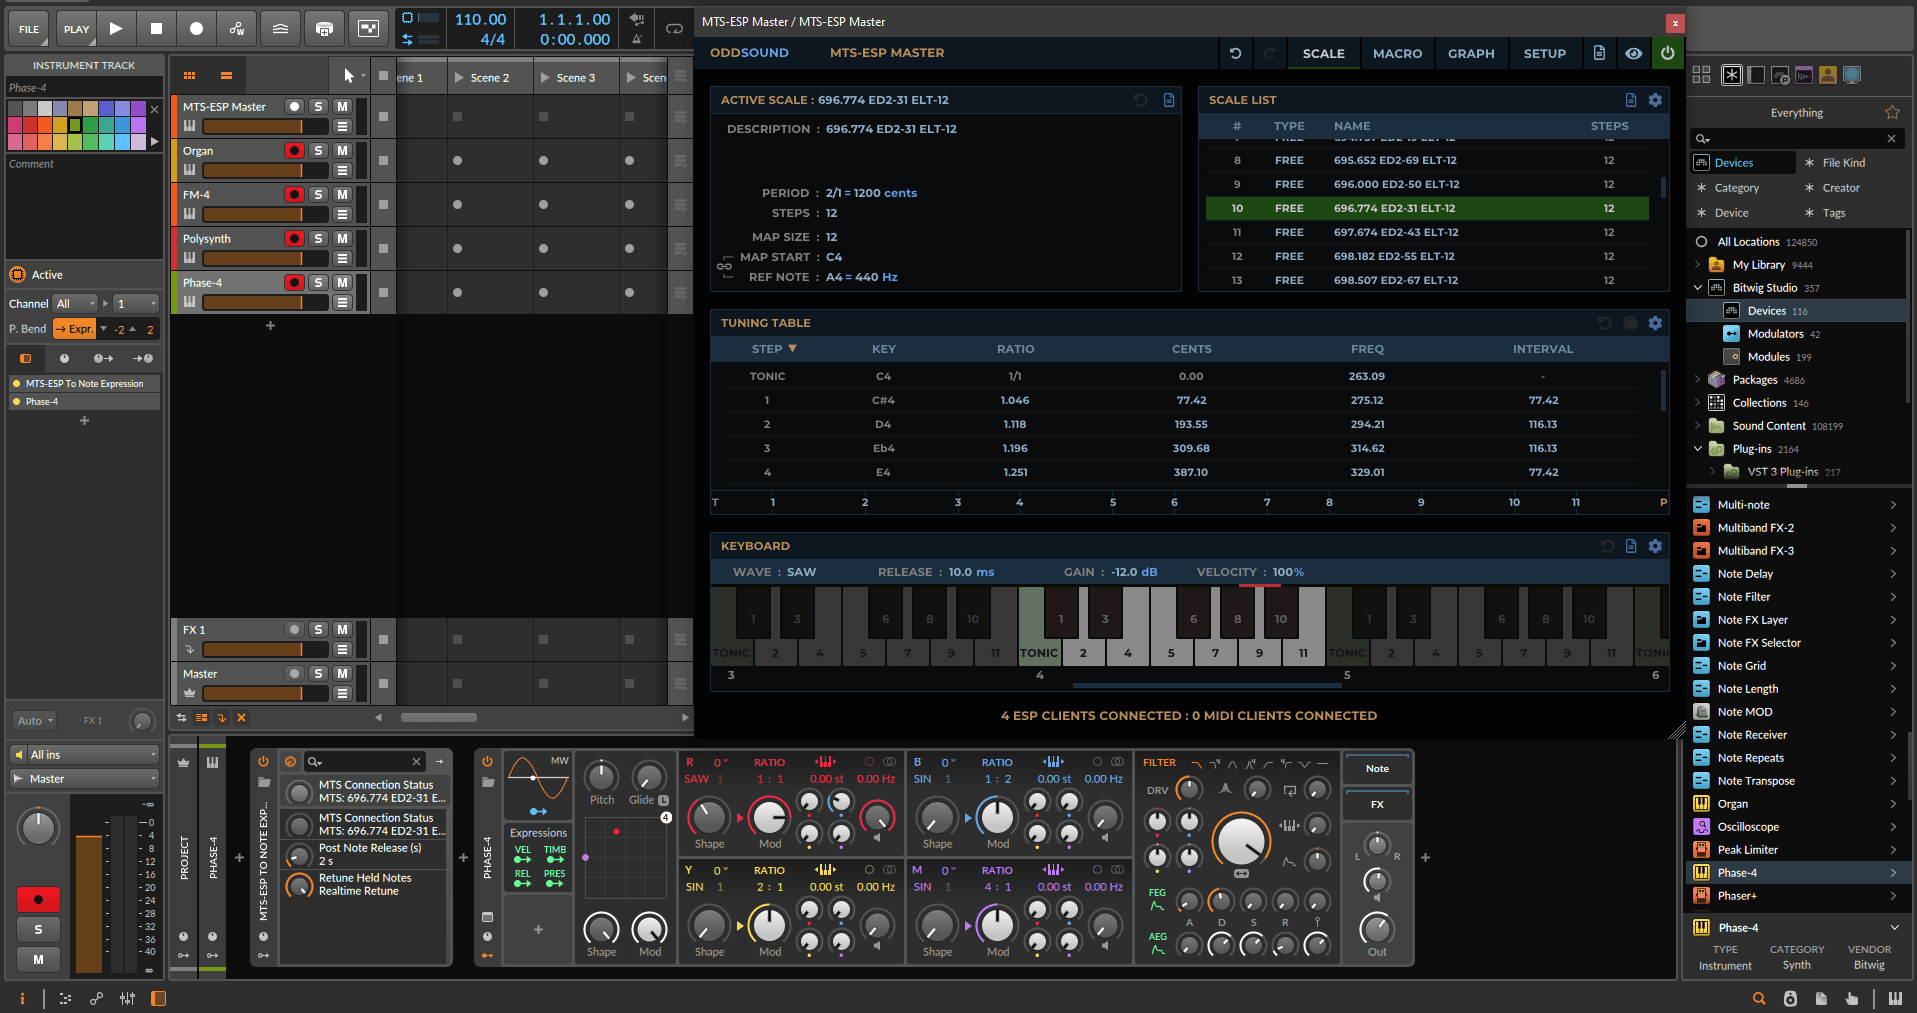
Task: Click the metronome icon in the transport bar
Action: pyautogui.click(x=637, y=40)
